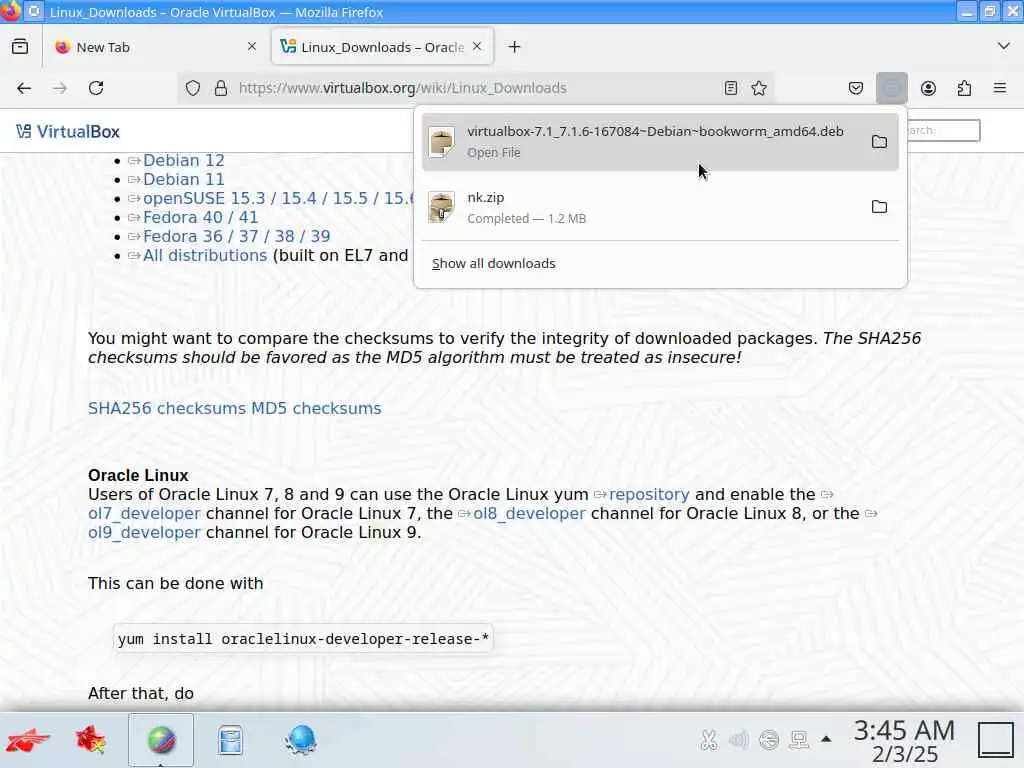Open All distributions download link
Screen dimensions: 1024x768
pos(205,255)
